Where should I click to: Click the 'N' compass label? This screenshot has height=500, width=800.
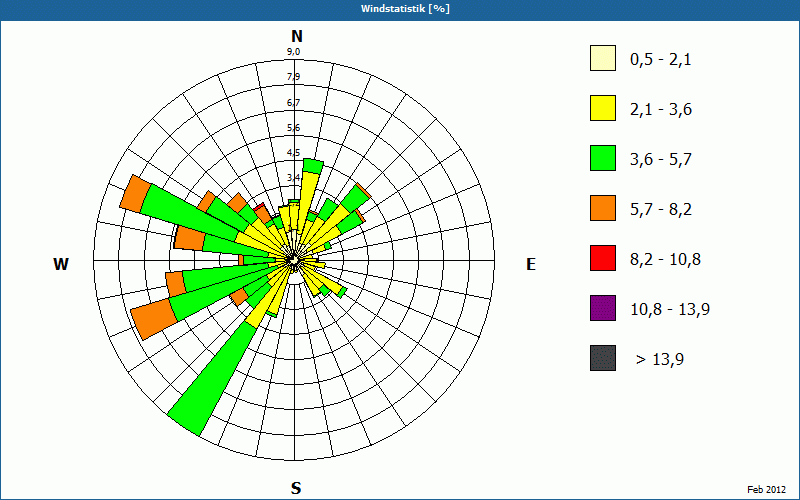297,36
